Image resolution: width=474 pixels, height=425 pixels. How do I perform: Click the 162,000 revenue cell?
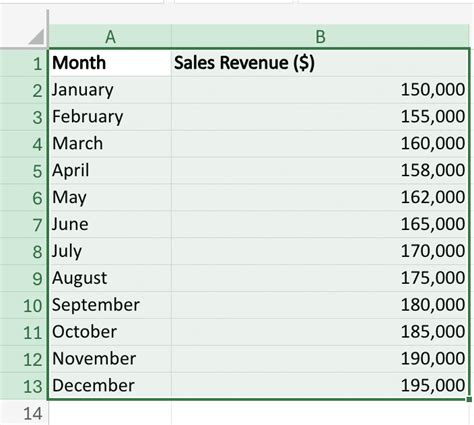(x=320, y=198)
